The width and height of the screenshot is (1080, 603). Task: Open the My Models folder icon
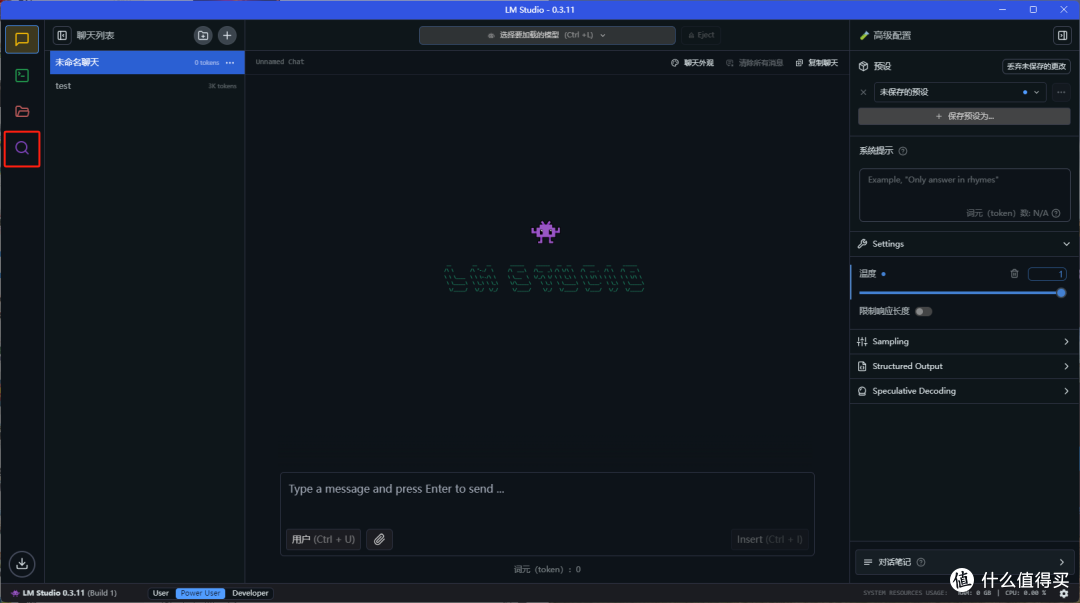(22, 111)
